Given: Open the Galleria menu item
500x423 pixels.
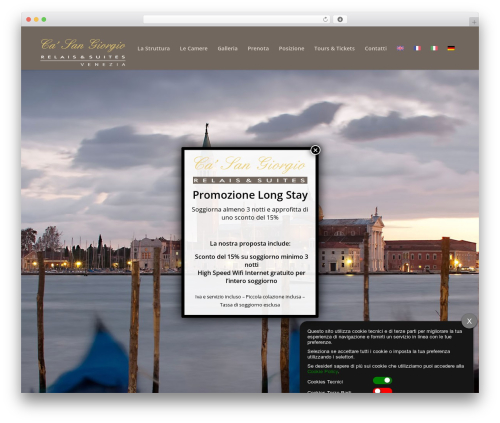Looking at the screenshot, I should 228,49.
